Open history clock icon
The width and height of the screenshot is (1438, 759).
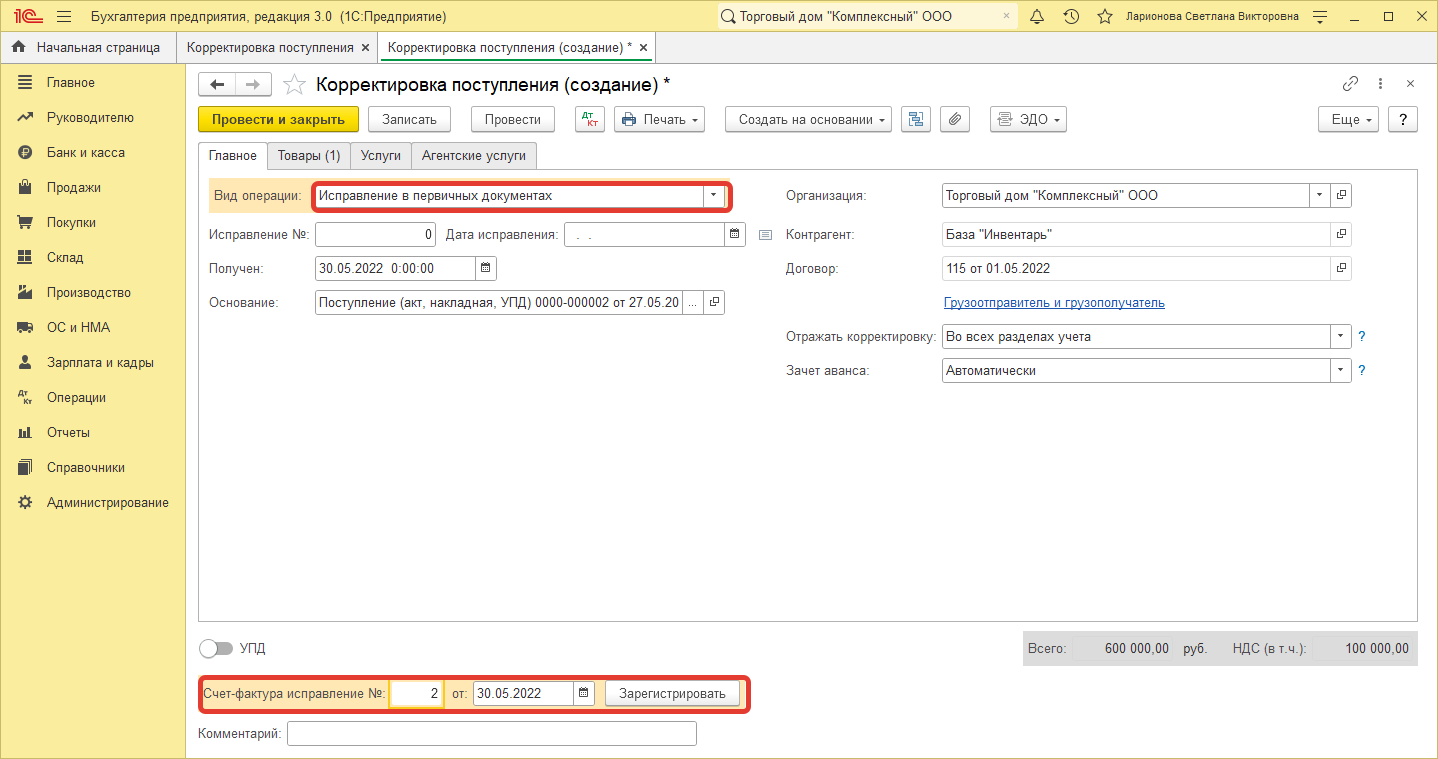click(x=1071, y=17)
